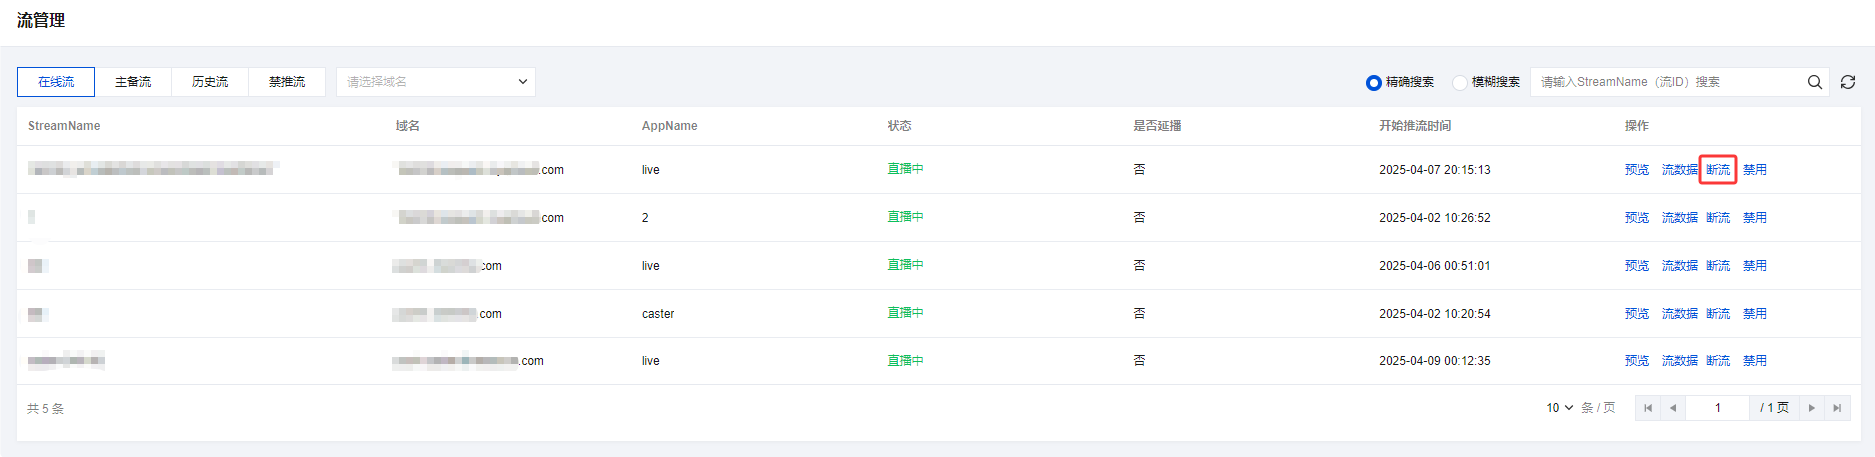Open the 请选择域名 domain dropdown
Image resolution: width=1875 pixels, height=457 pixels.
tap(436, 82)
